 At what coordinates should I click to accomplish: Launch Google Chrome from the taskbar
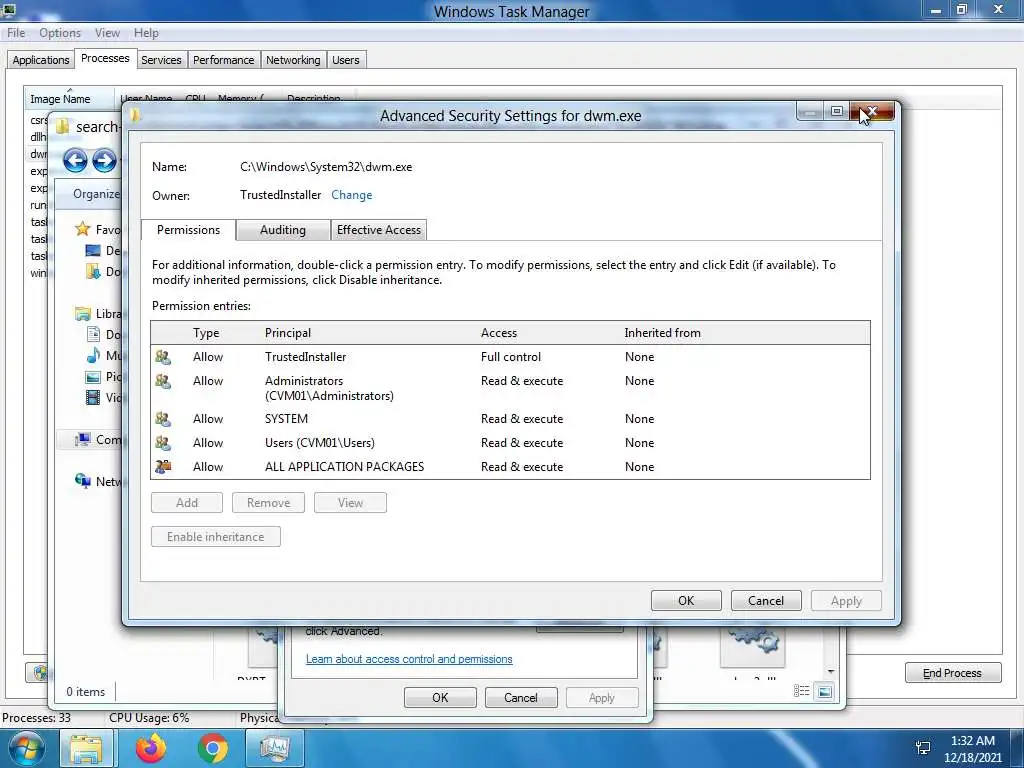[212, 748]
